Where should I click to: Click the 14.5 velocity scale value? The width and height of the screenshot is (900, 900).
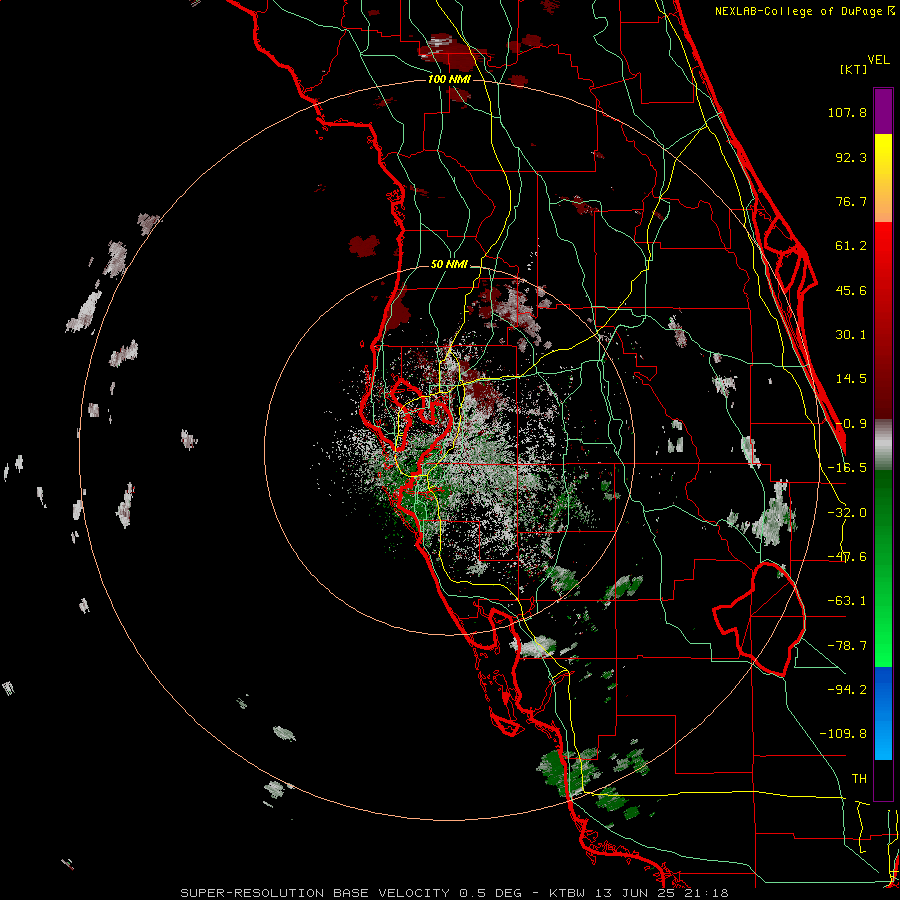[851, 379]
